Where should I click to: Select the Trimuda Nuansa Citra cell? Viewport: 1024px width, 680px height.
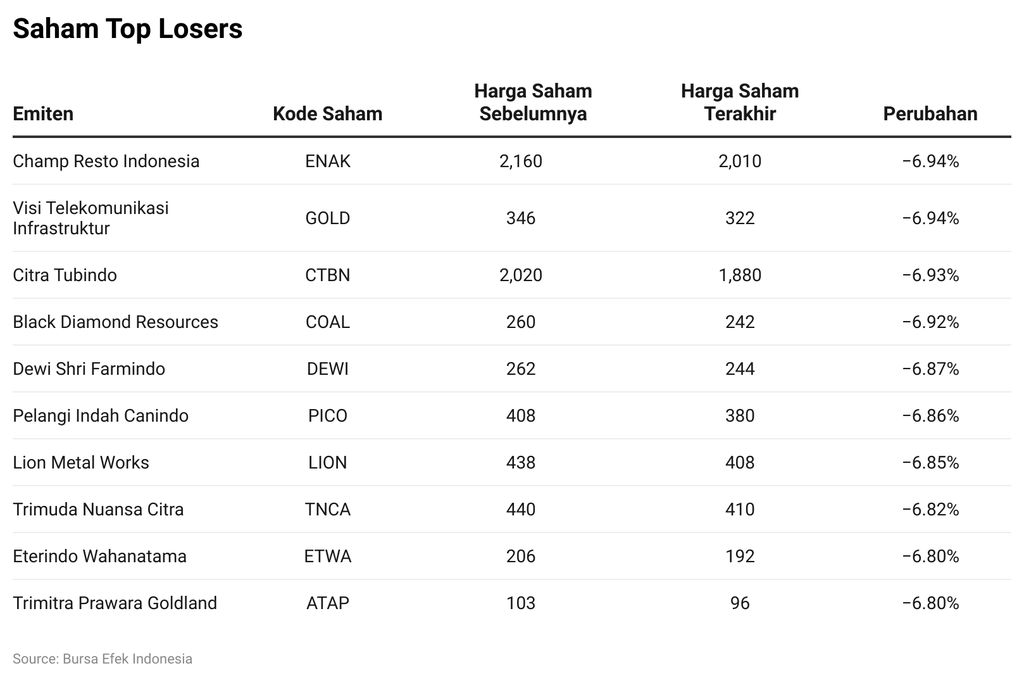pyautogui.click(x=98, y=510)
